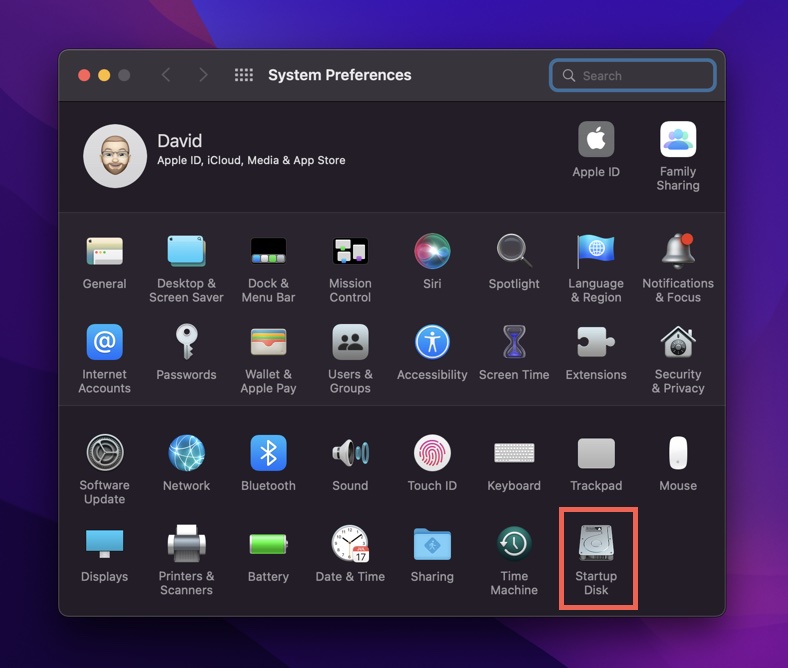Image resolution: width=788 pixels, height=668 pixels.
Task: Minimize window with the yellow button
Action: 104,75
